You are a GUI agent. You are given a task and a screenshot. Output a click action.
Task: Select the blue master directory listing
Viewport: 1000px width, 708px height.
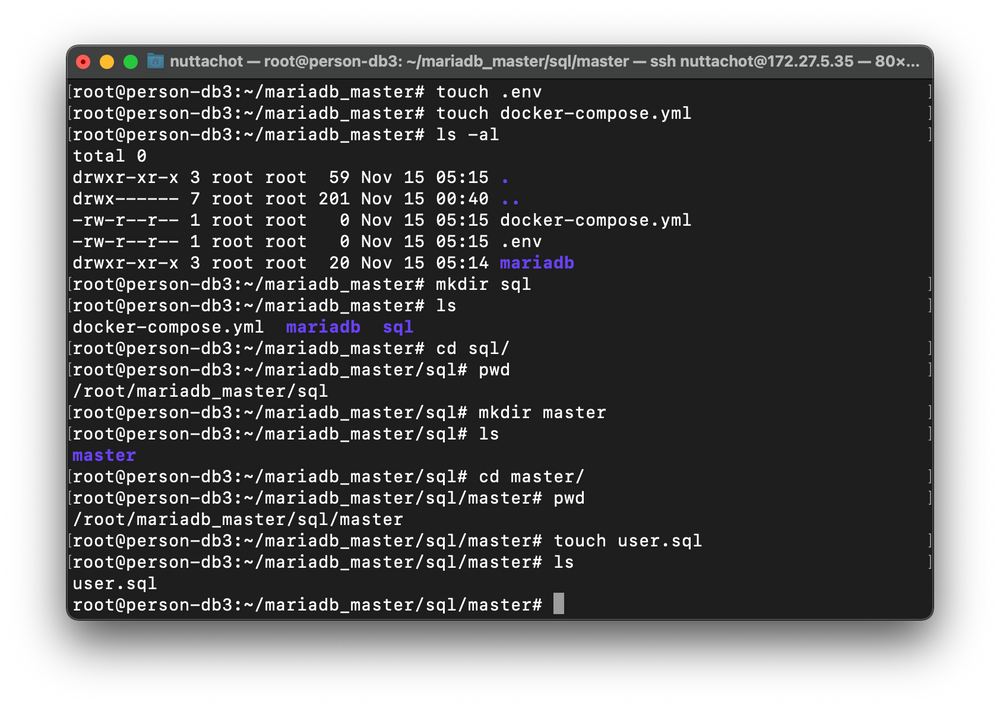103,455
